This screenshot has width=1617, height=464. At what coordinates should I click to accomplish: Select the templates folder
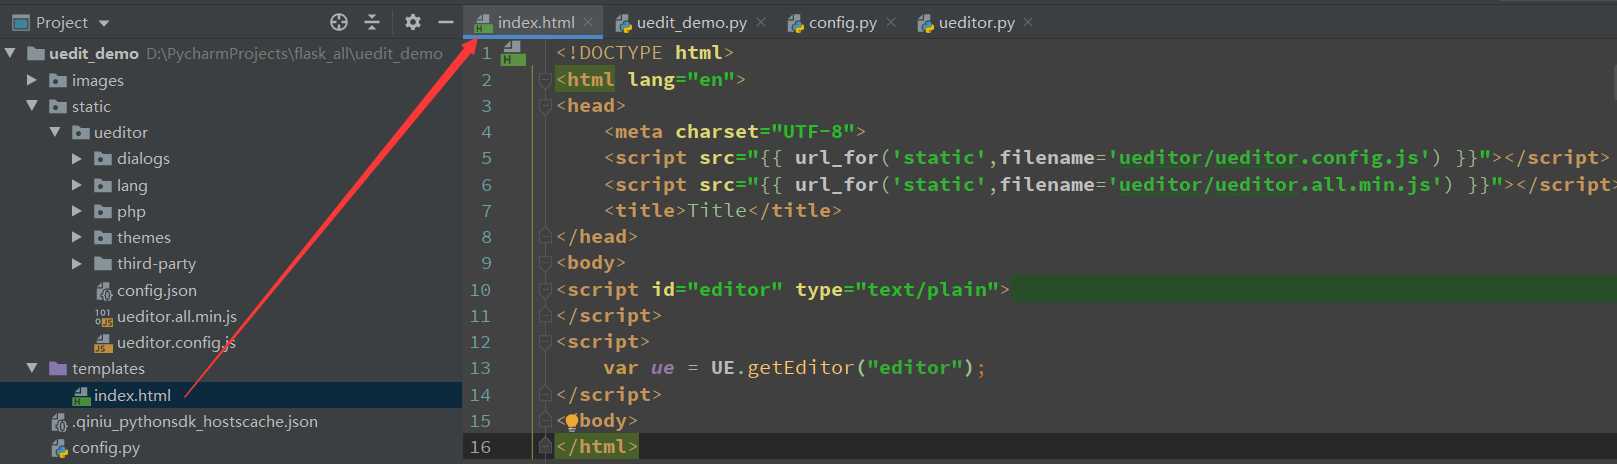tap(108, 368)
